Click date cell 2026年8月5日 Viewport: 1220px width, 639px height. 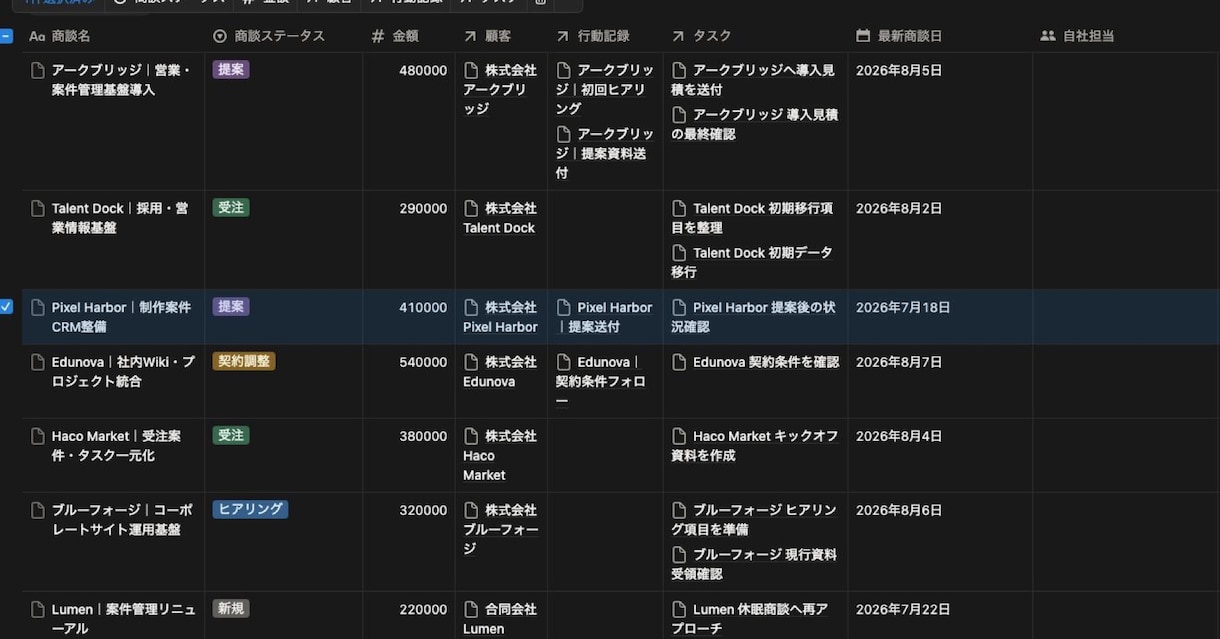tap(940, 121)
